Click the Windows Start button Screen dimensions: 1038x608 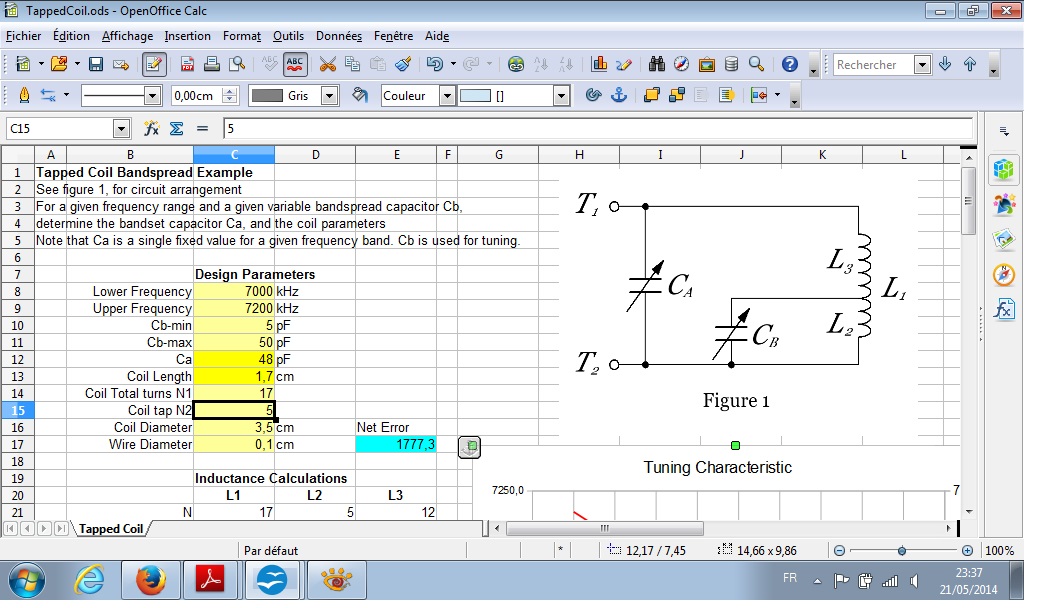(26, 581)
